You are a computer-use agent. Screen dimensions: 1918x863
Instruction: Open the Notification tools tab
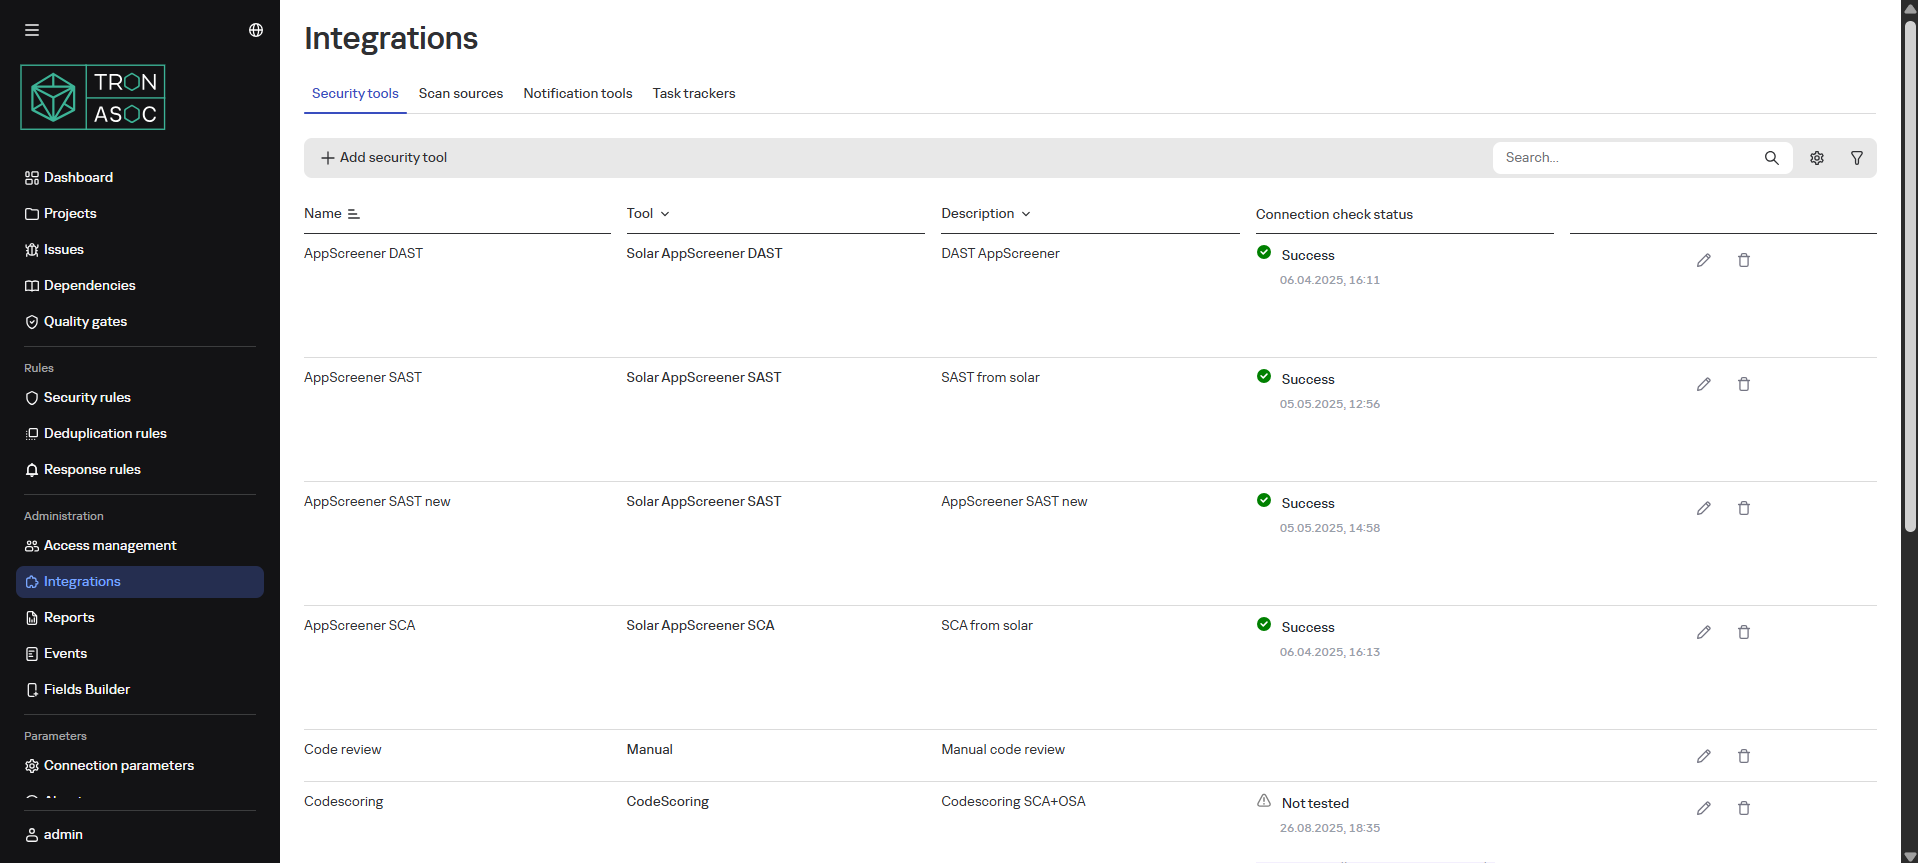578,93
